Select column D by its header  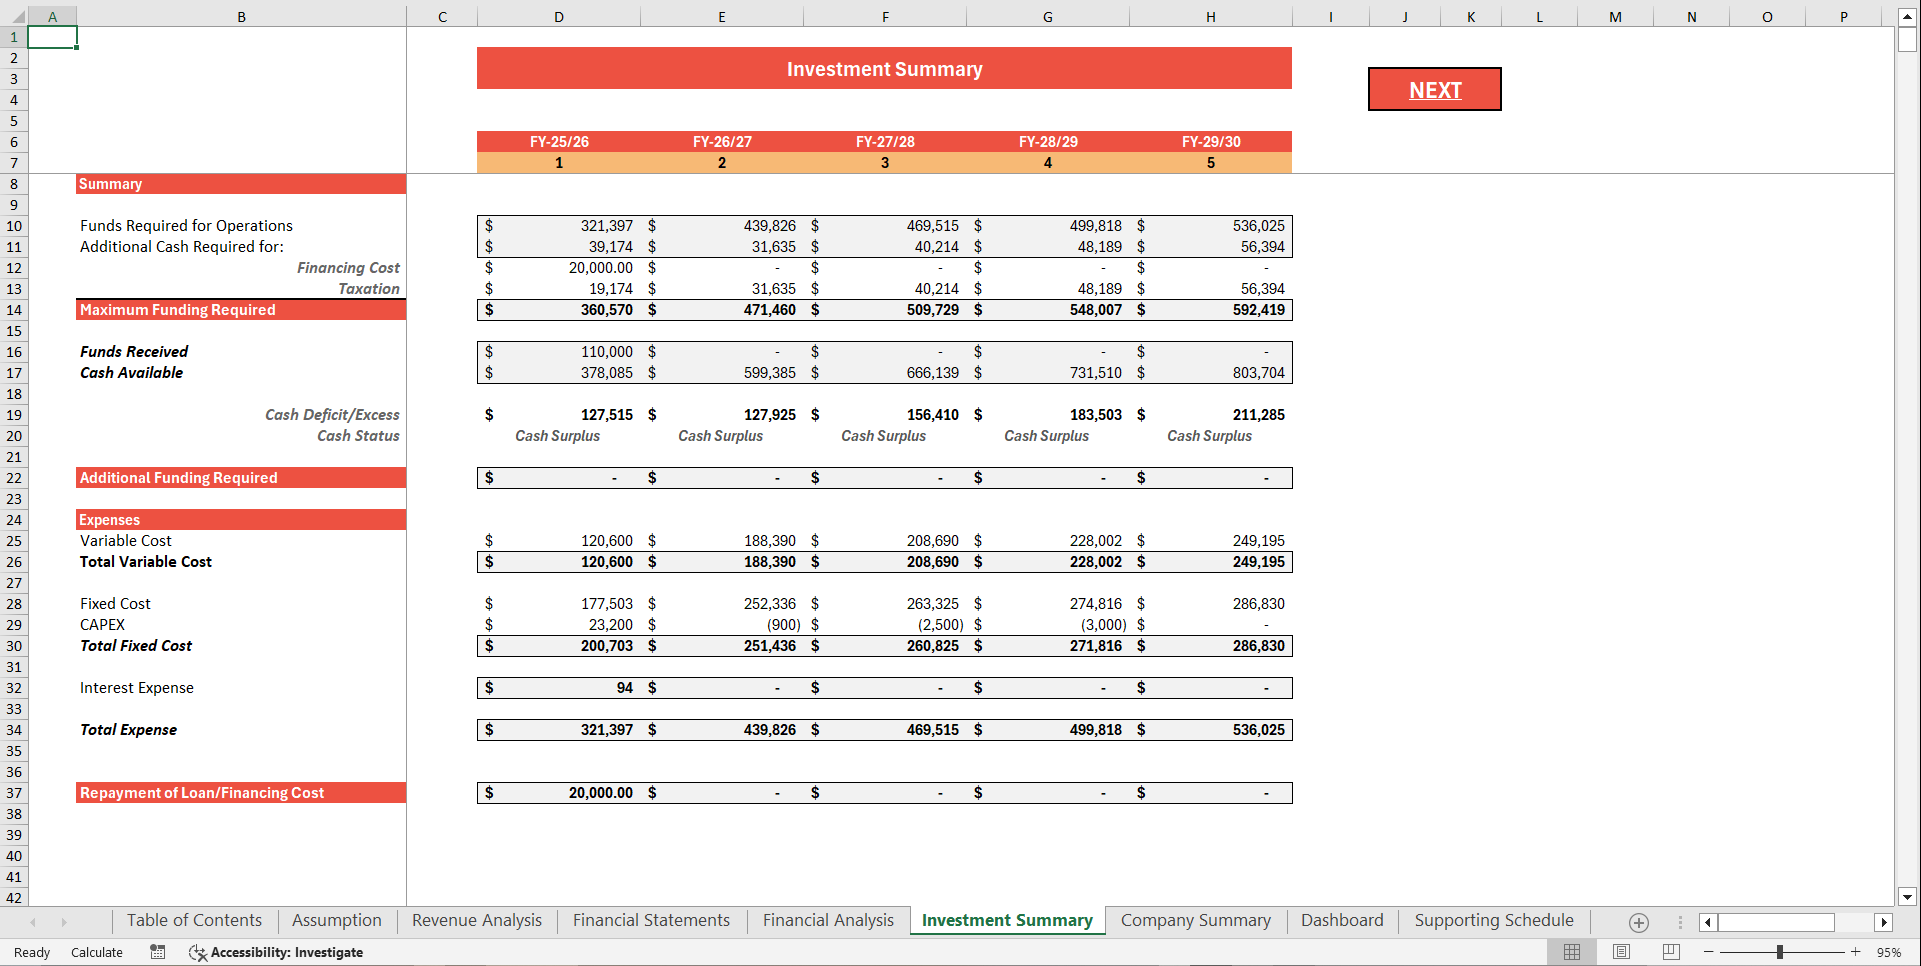pos(558,16)
